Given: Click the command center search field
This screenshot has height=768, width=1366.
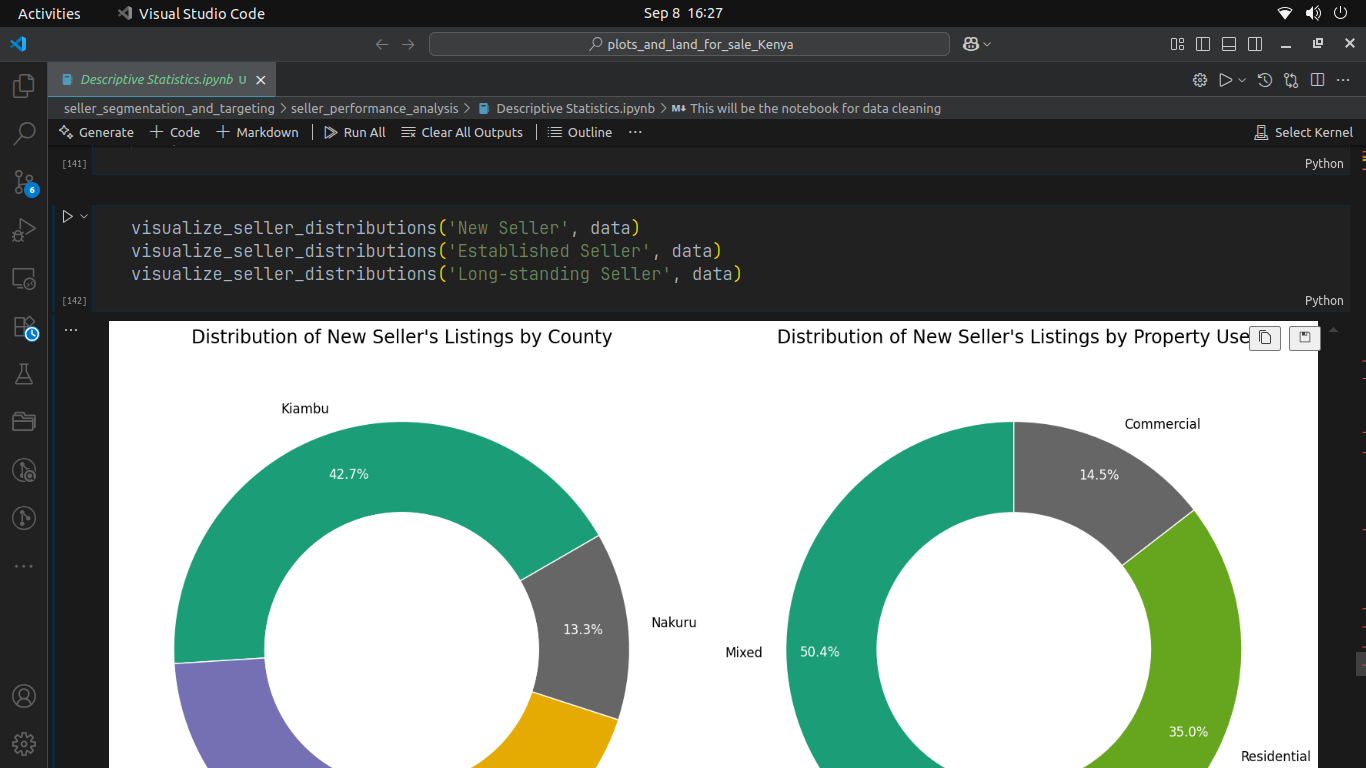Looking at the screenshot, I should point(689,44).
